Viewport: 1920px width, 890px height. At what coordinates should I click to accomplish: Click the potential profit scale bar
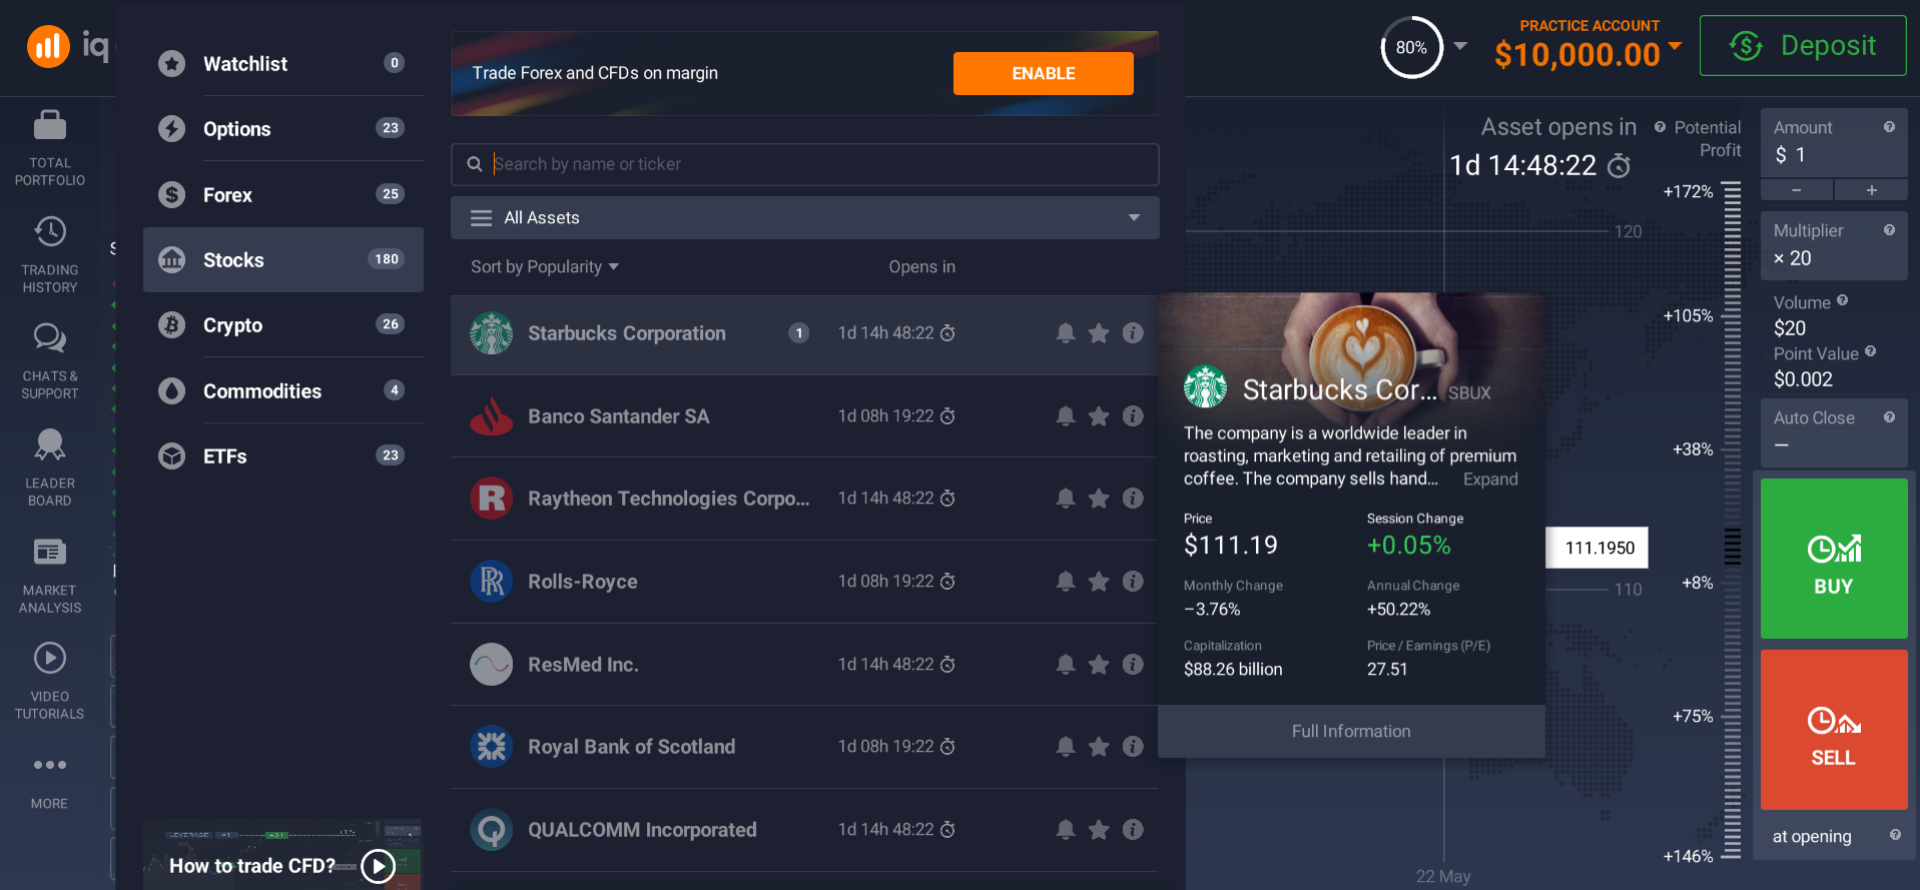[1732, 520]
